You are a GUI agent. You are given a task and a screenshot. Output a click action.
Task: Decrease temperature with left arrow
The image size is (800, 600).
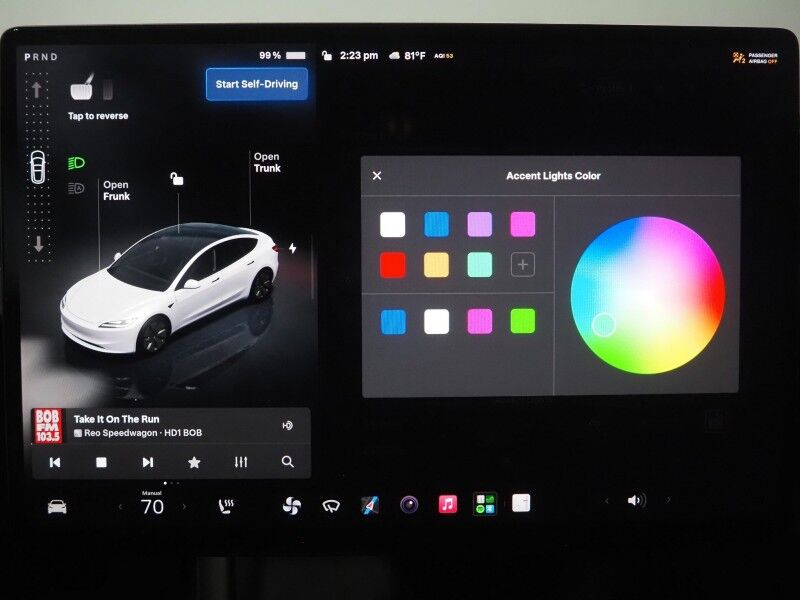click(x=120, y=507)
